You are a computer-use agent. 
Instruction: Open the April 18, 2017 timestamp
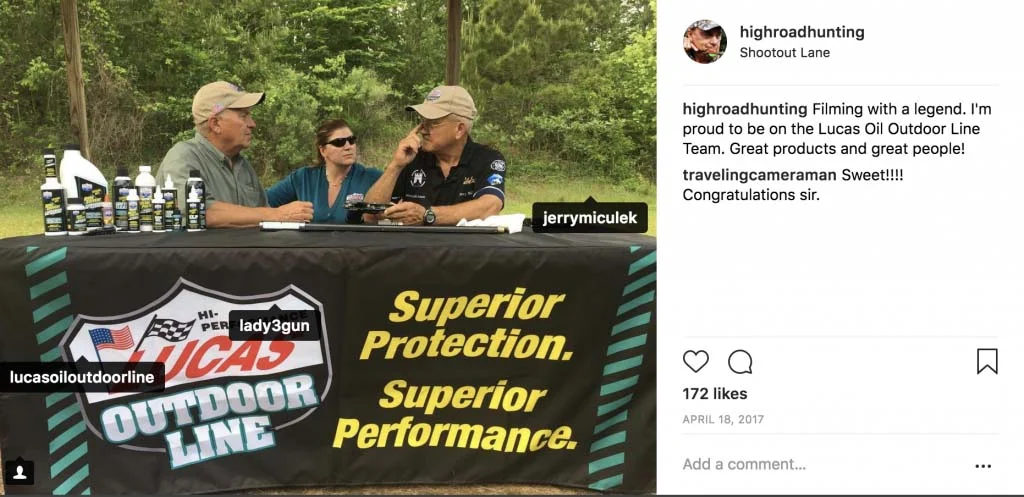[x=723, y=419]
